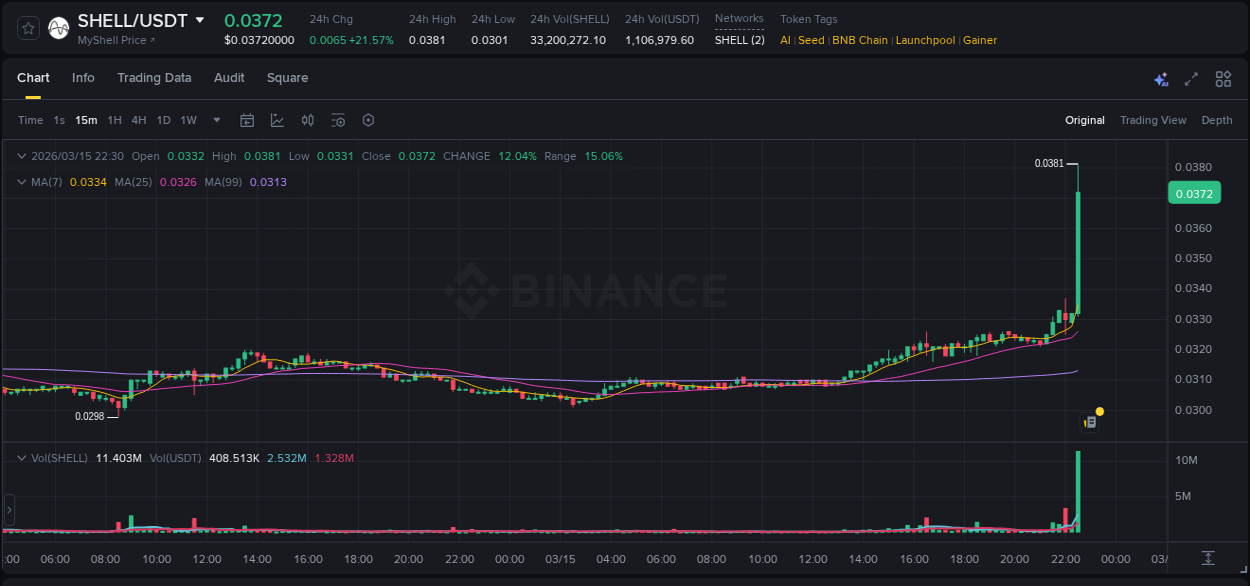Click the fullscreen expand chart icon
Screen dimensions: 1250x586
point(1191,78)
